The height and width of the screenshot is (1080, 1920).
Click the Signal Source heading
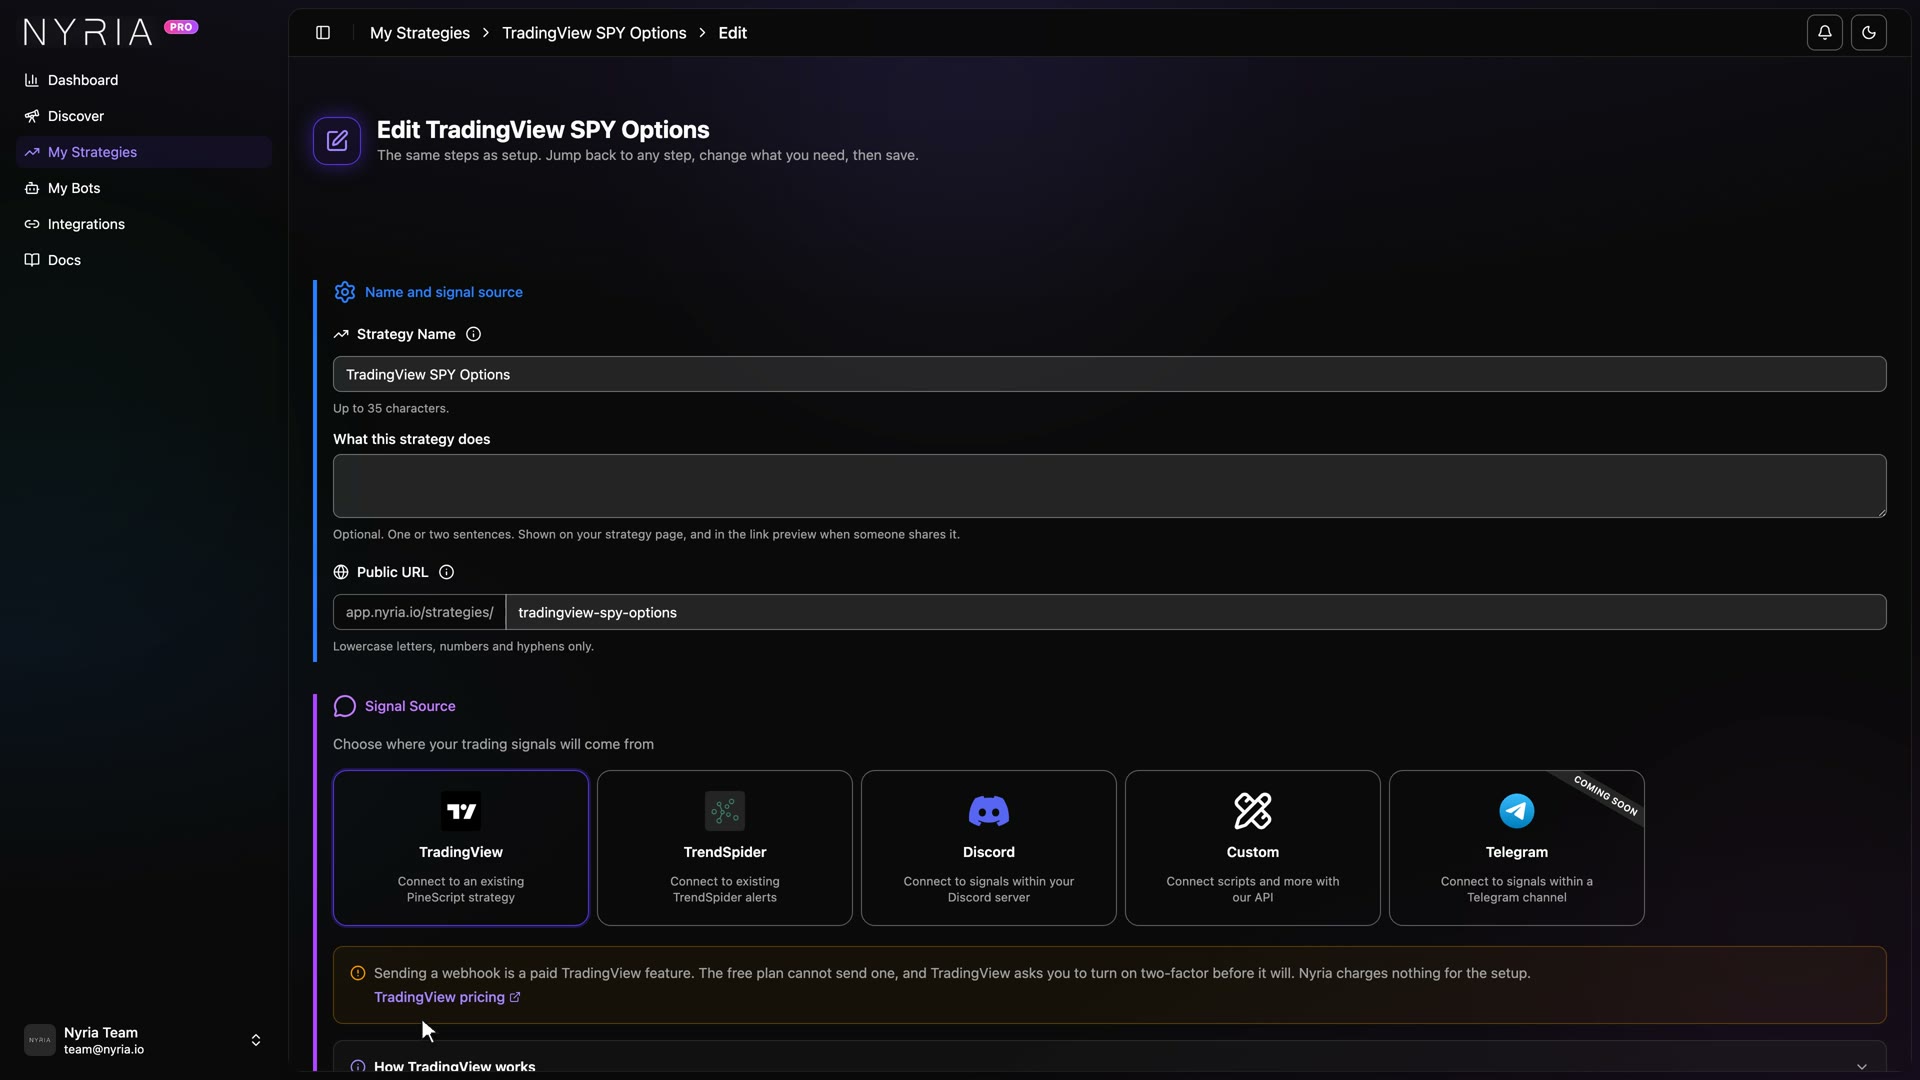point(410,706)
